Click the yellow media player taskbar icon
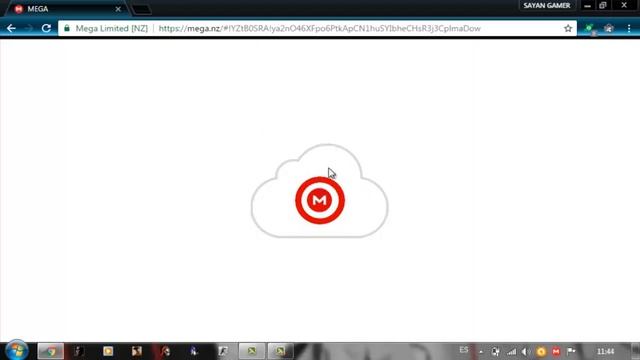Viewport: 640px width, 360px height. click(108, 351)
